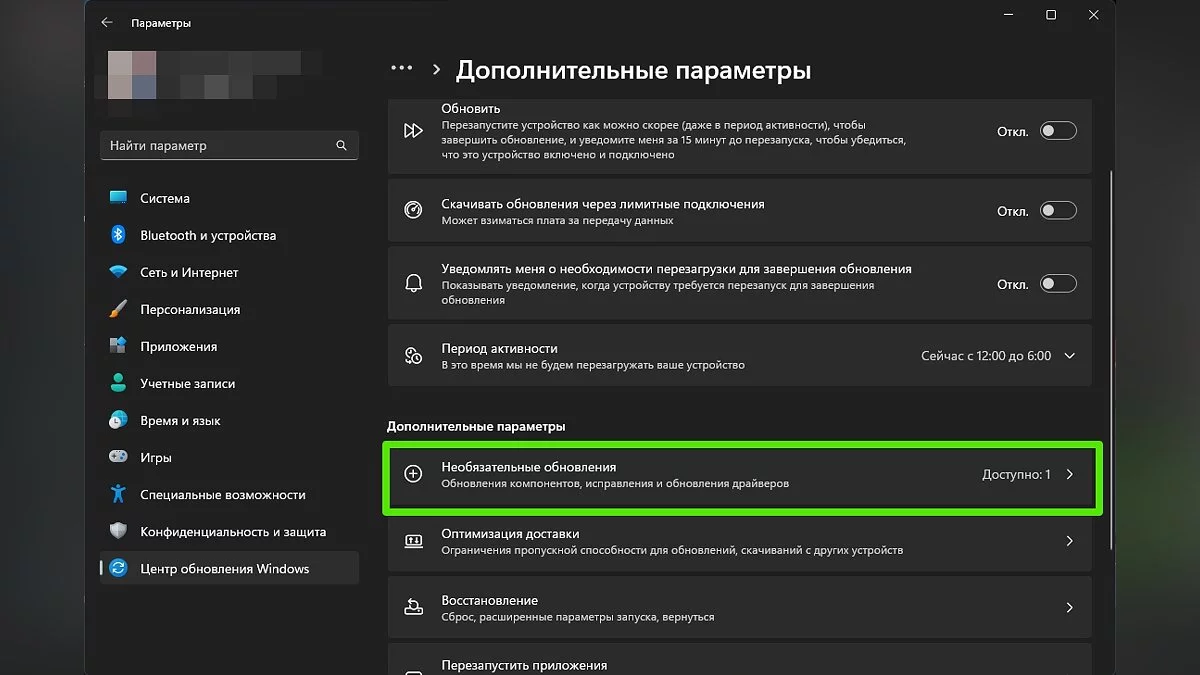Click the Специальные возможности accessibility icon
Image resolution: width=1200 pixels, height=675 pixels.
coord(118,494)
